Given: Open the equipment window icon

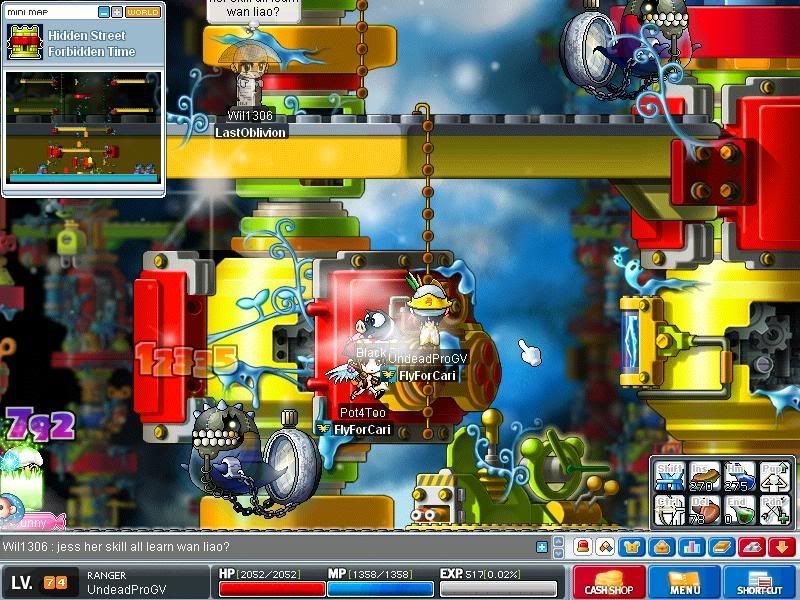Looking at the screenshot, I should click(634, 547).
